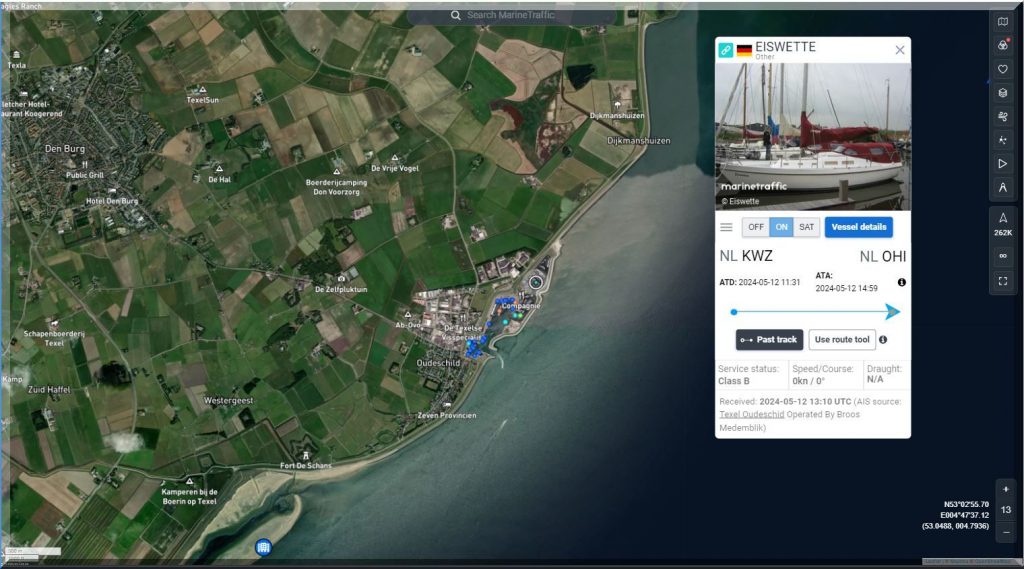This screenshot has width=1024, height=569.
Task: Open the map type icon in sidebar
Action: click(x=1003, y=22)
